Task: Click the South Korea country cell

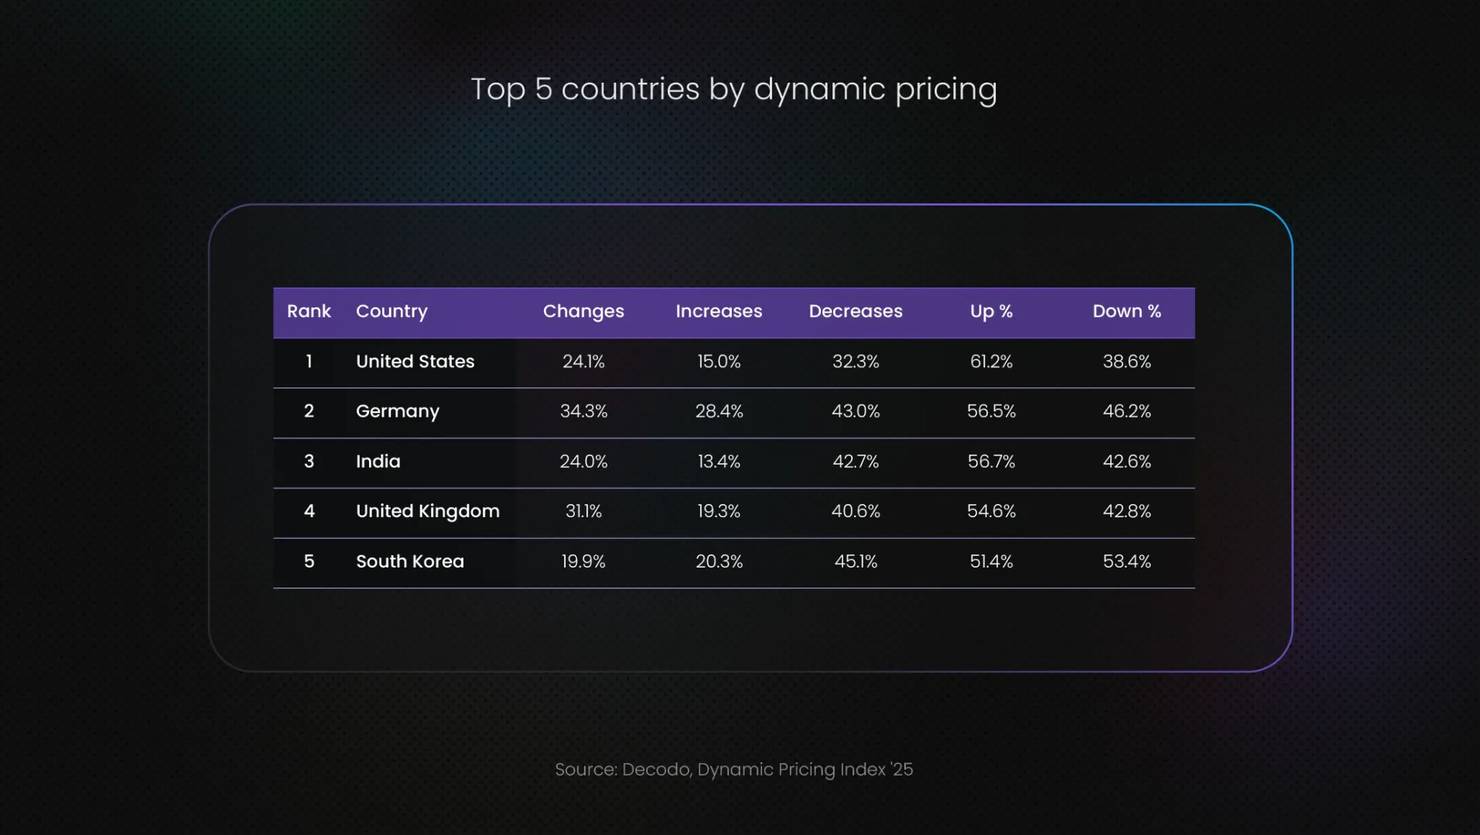Action: point(410,561)
